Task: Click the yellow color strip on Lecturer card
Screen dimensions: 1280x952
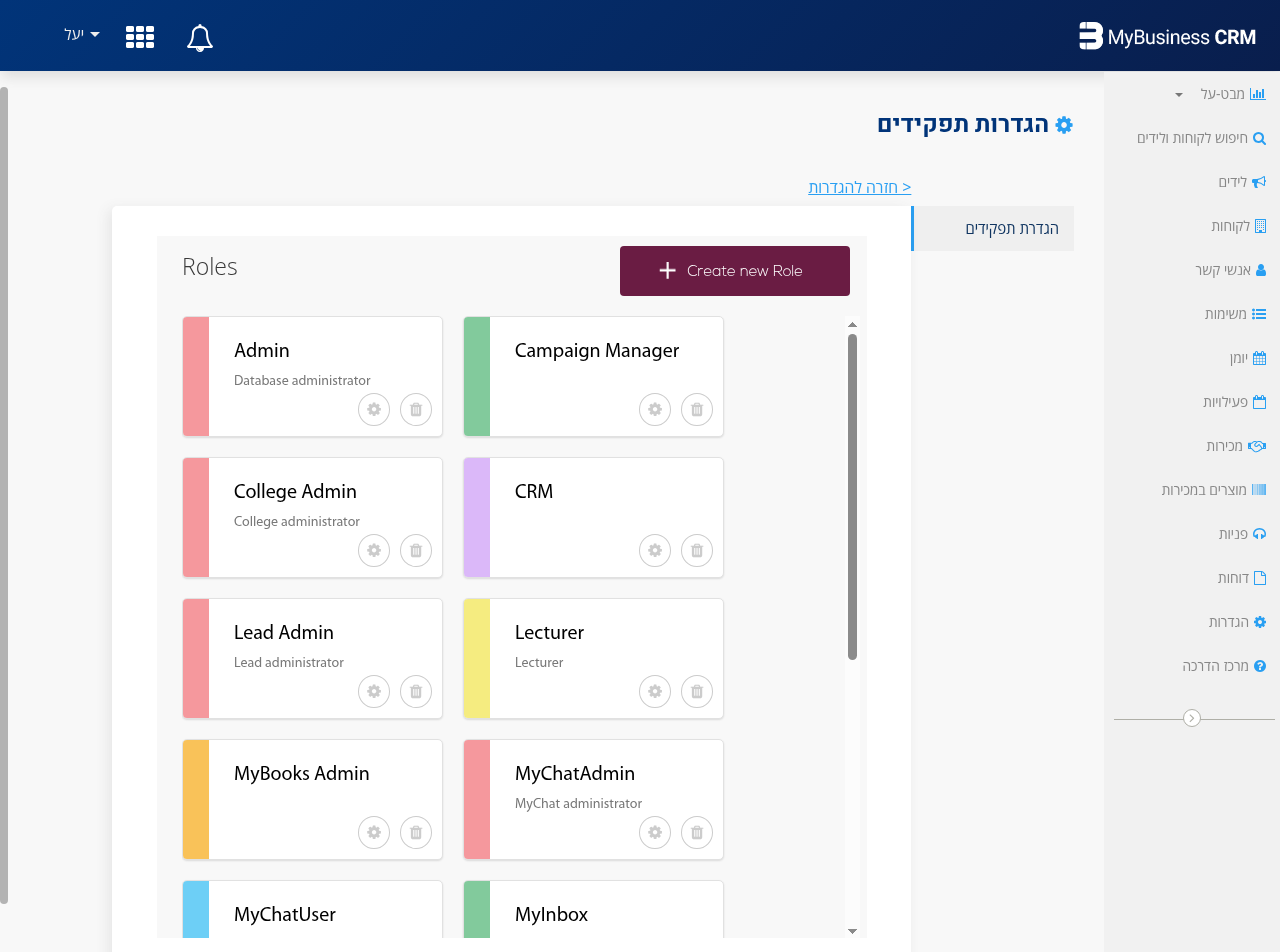Action: click(x=477, y=659)
